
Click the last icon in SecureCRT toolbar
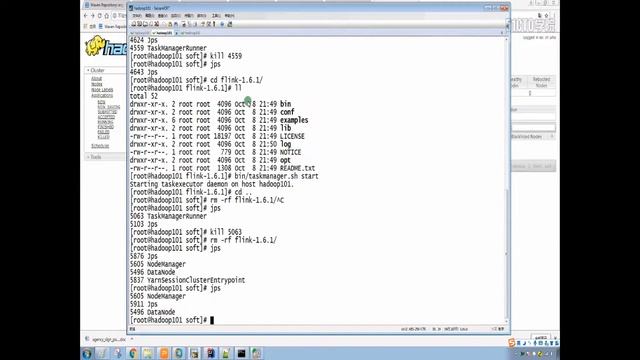[x=230, y=24]
